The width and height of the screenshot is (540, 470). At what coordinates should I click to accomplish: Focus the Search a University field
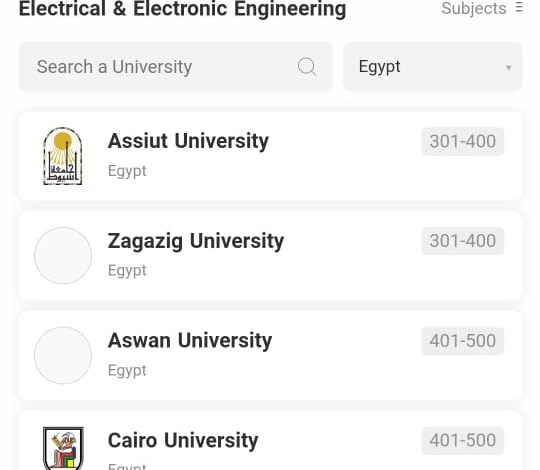coord(175,67)
